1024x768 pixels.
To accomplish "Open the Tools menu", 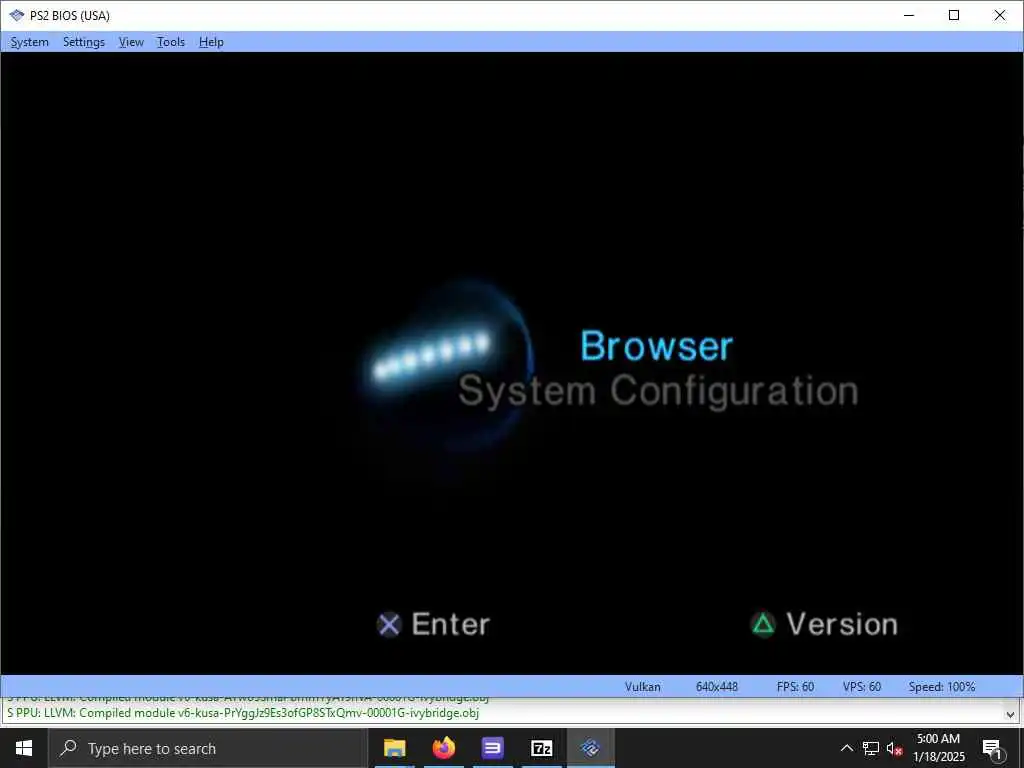I will (x=171, y=42).
